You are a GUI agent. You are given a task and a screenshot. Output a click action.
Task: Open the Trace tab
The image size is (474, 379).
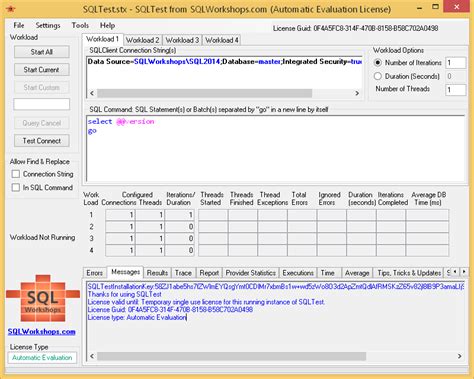click(183, 273)
